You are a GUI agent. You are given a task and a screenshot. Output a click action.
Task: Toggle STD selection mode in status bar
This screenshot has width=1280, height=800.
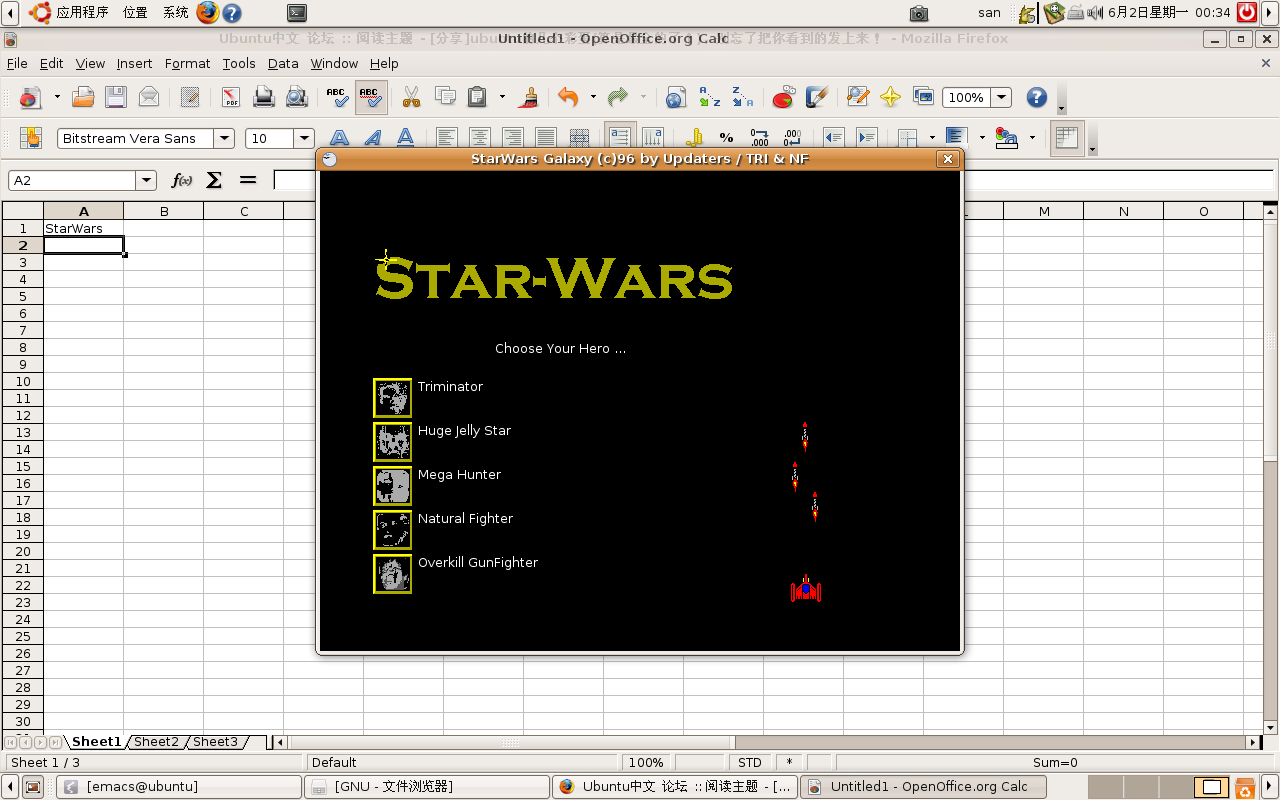[750, 763]
